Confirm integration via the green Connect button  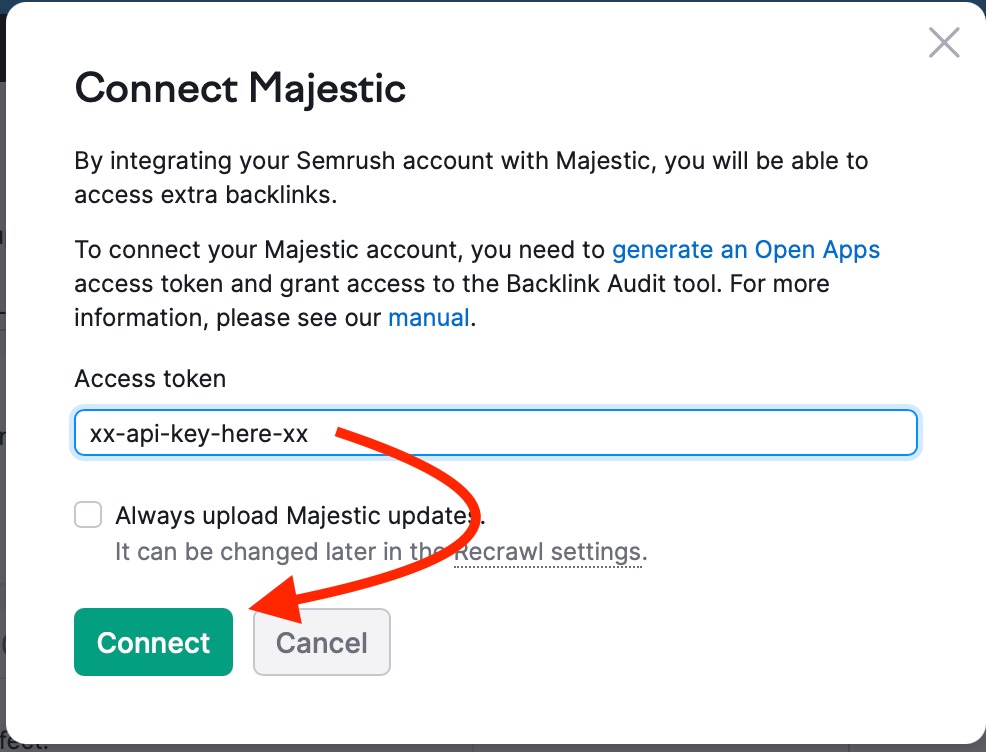(153, 642)
